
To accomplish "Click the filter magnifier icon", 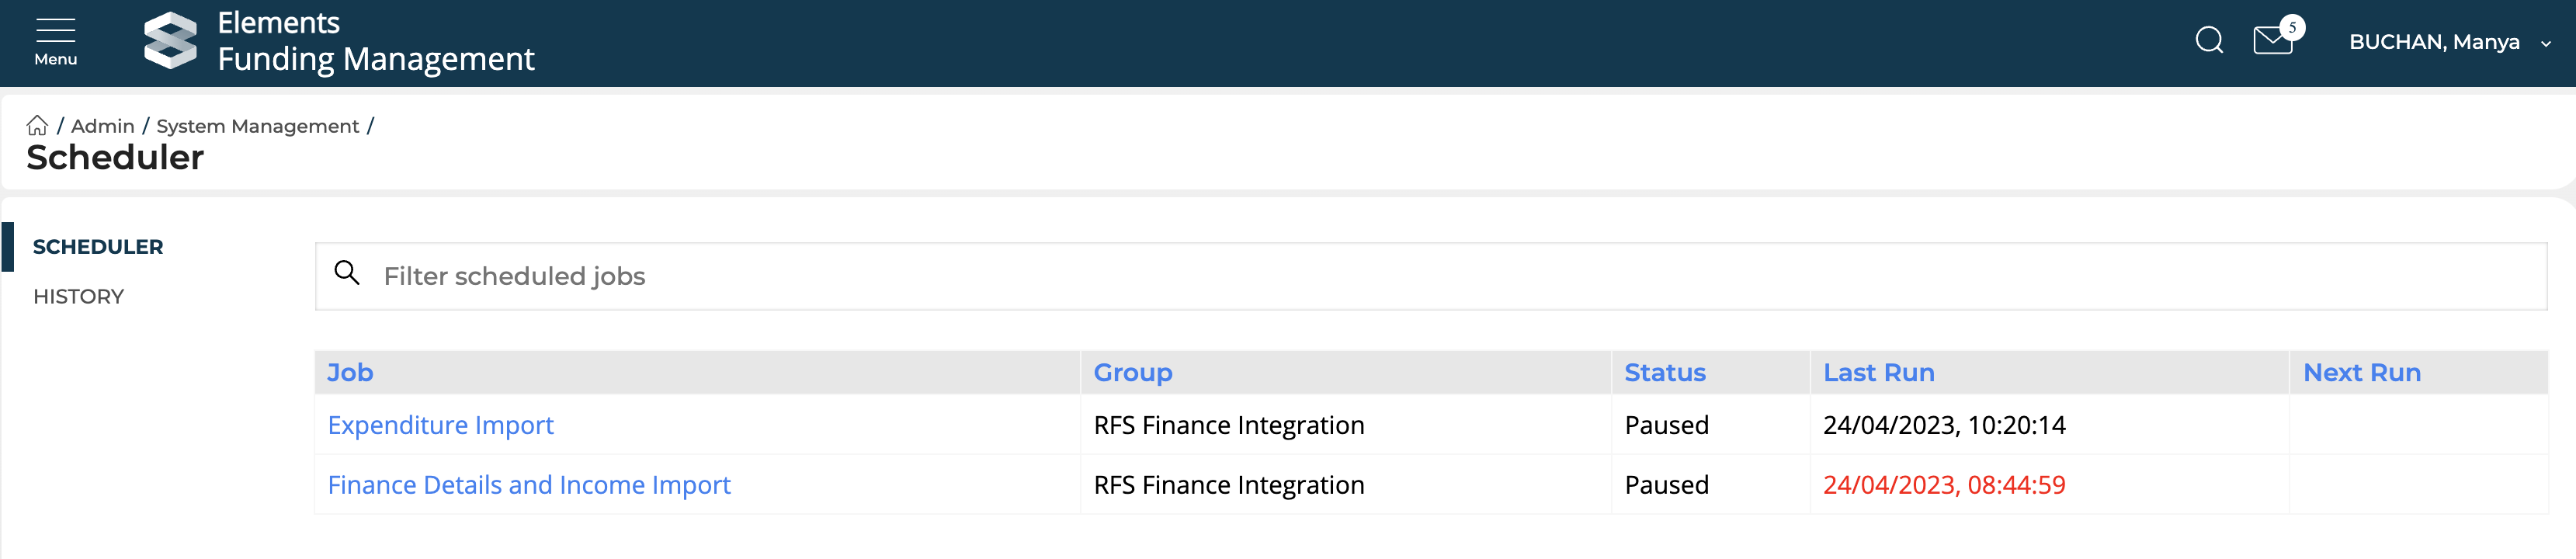I will point(347,273).
